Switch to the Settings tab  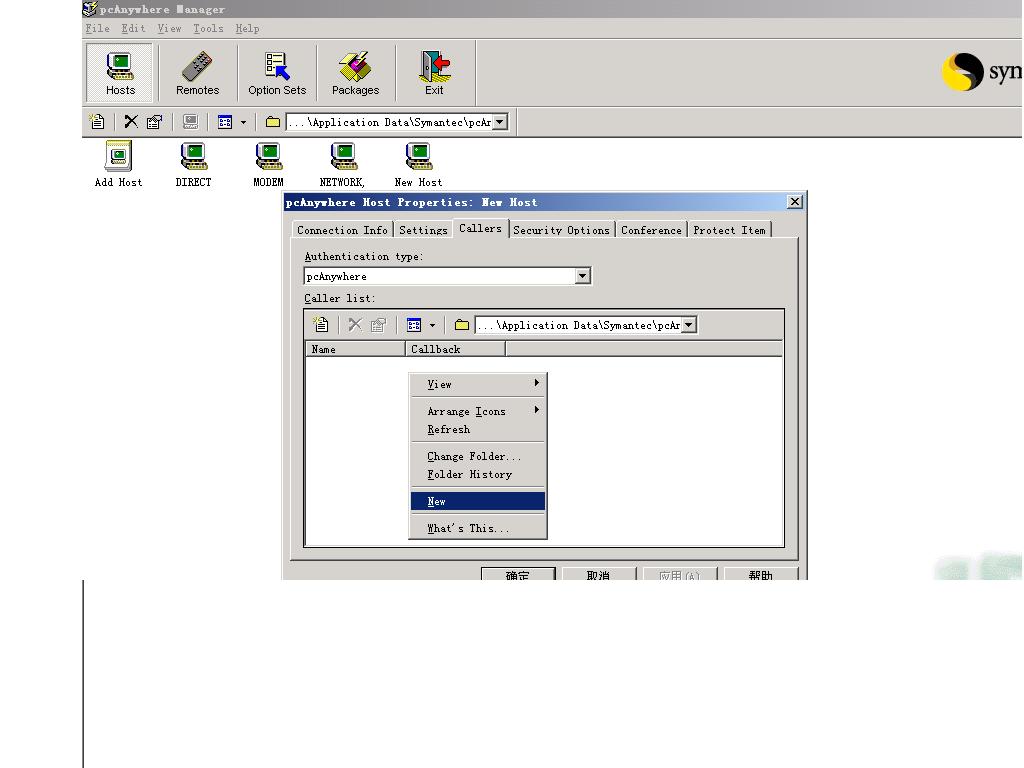(x=423, y=230)
